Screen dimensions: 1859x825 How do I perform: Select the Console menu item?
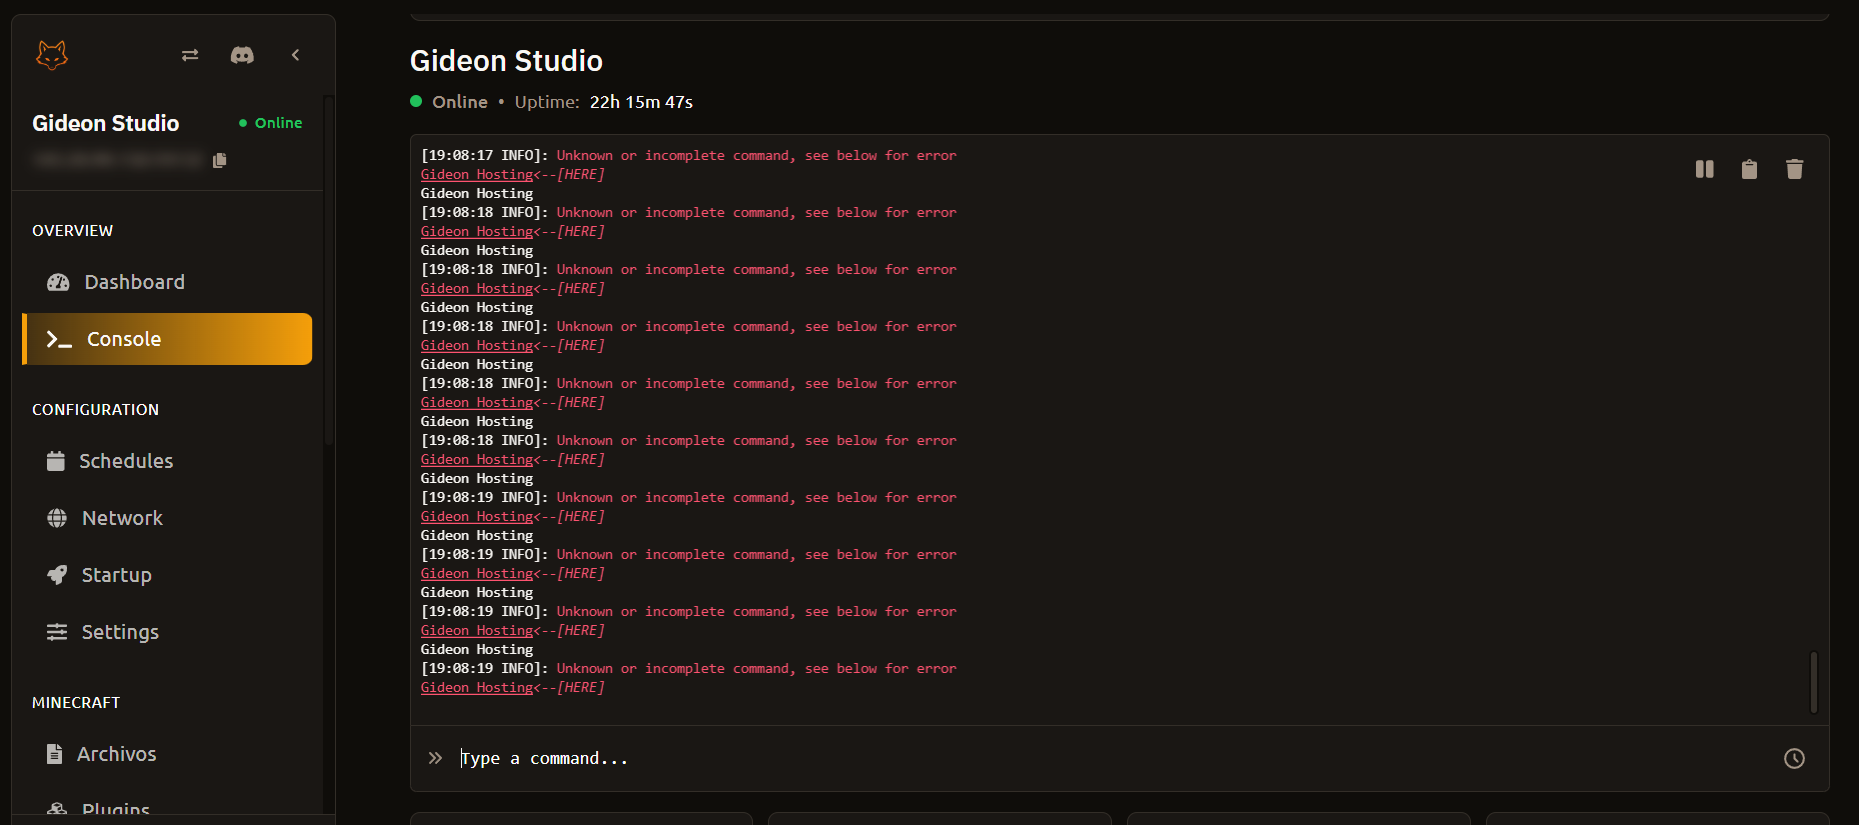pos(167,339)
